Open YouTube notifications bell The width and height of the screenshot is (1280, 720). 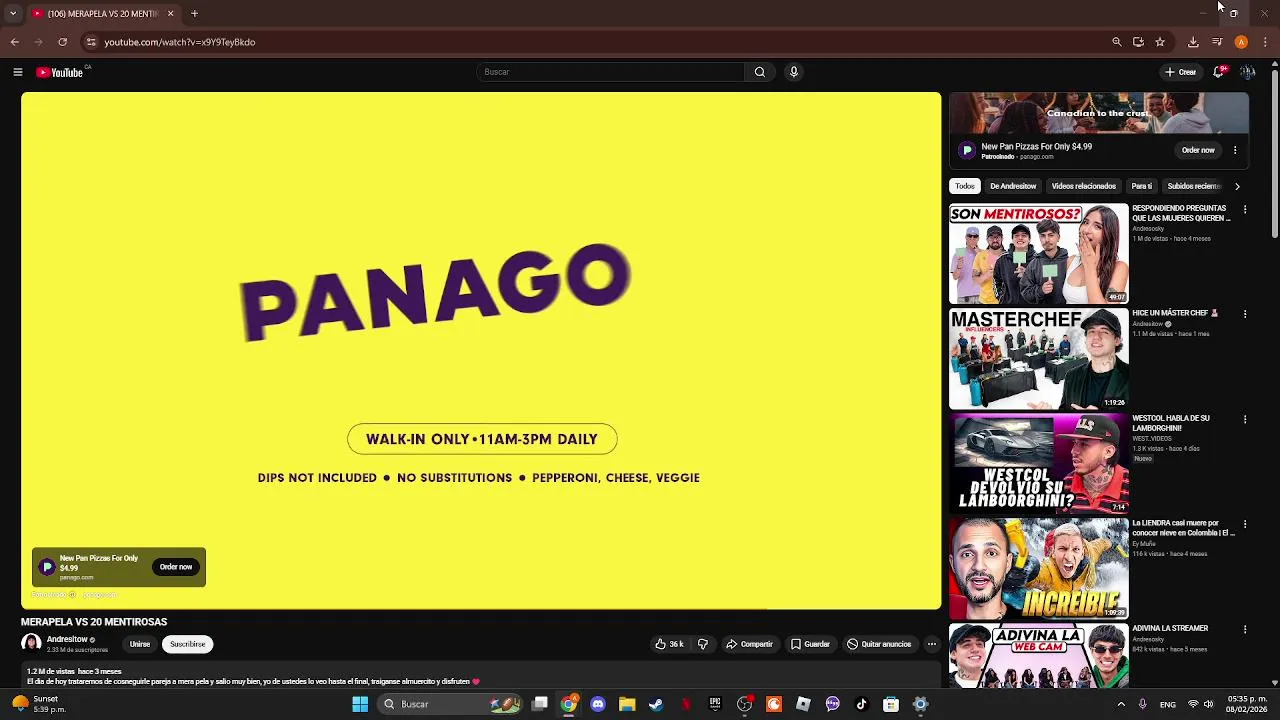pyautogui.click(x=1219, y=72)
